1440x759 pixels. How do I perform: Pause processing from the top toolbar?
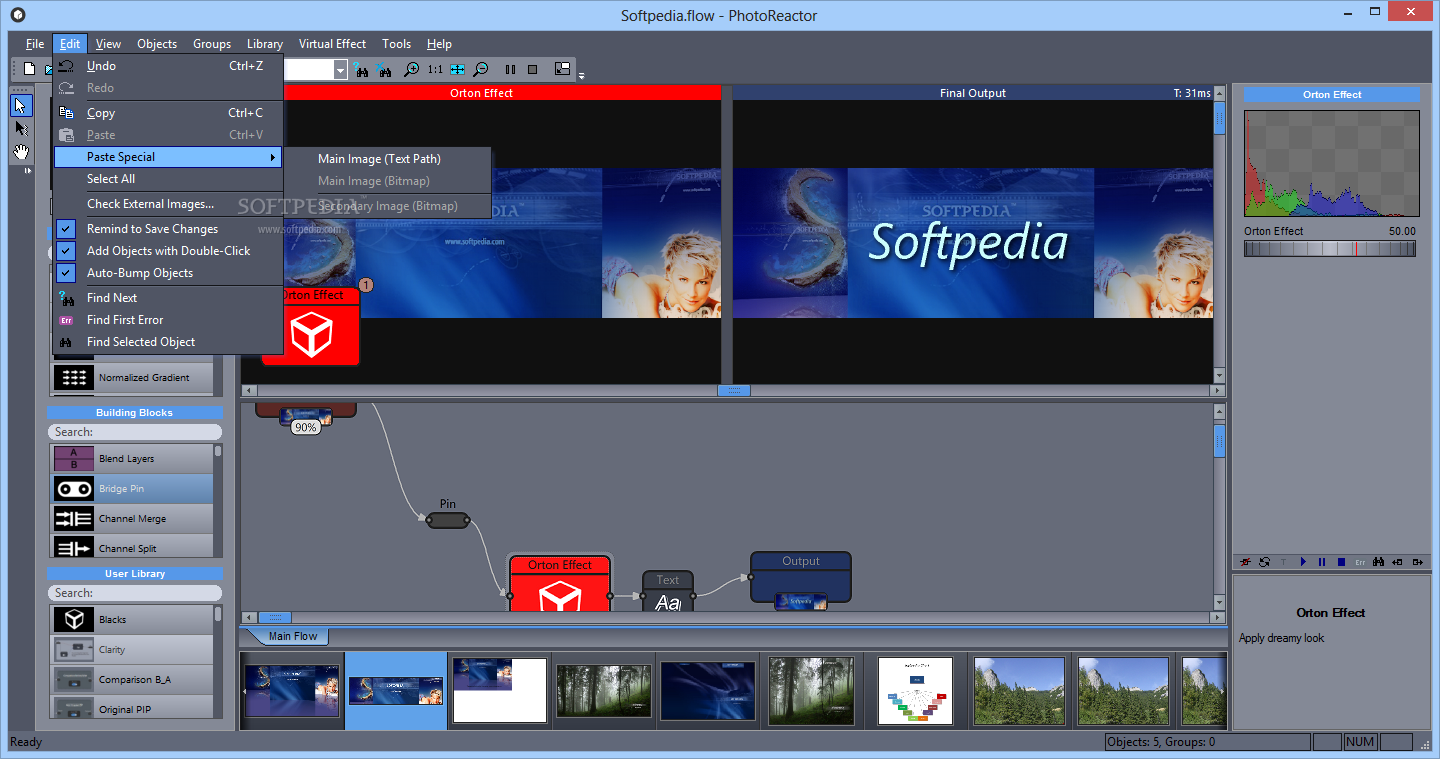point(510,70)
